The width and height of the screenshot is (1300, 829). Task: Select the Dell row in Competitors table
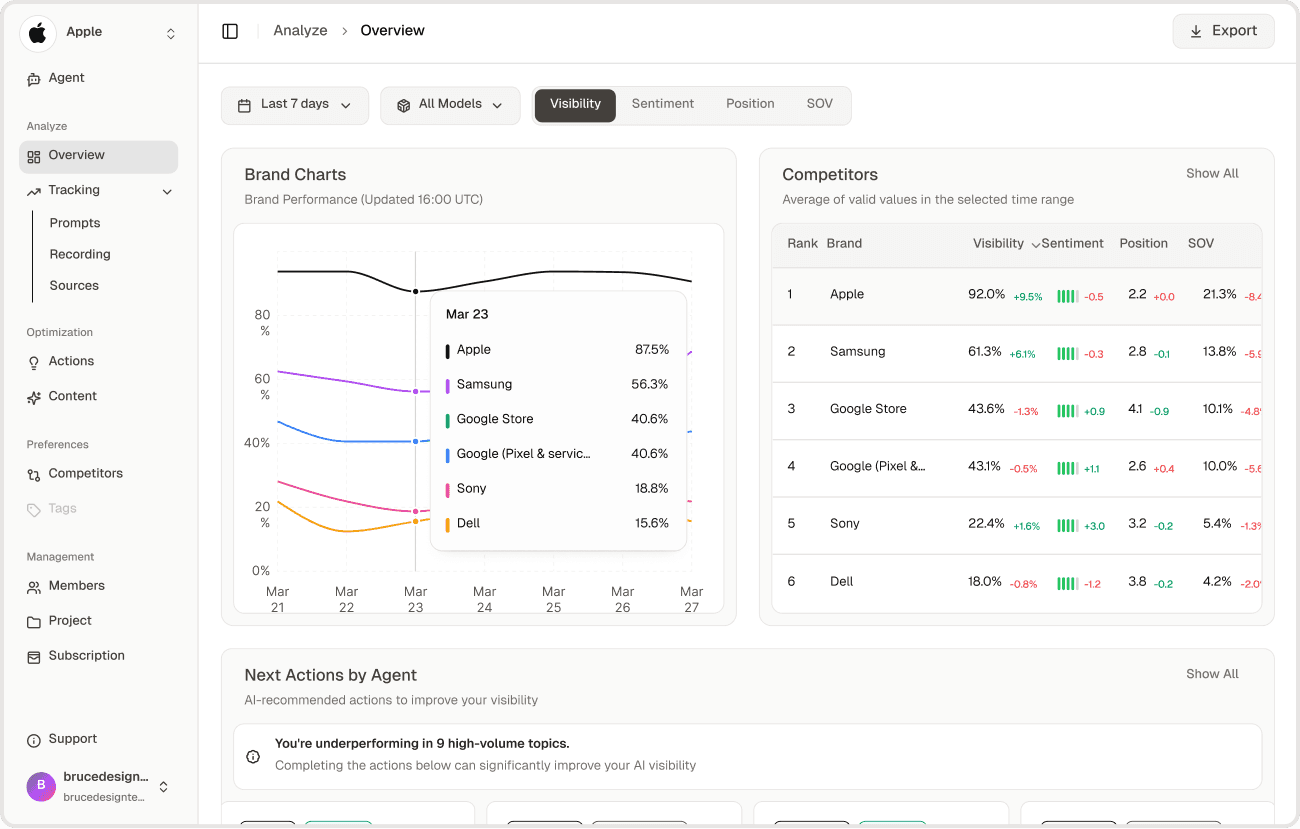coord(1016,582)
